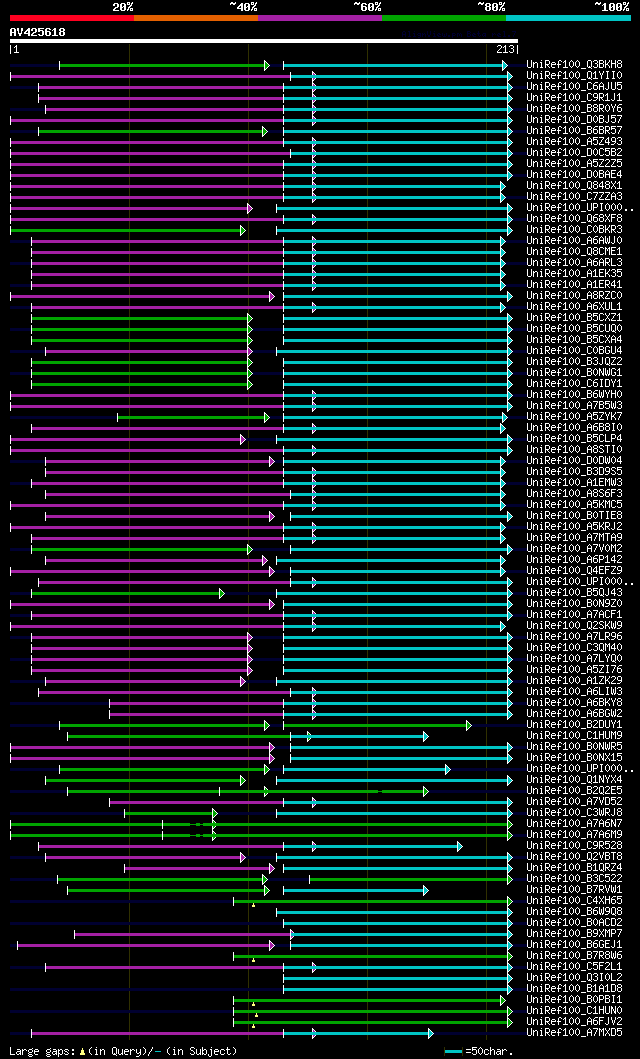Select subject label UniRef100_A5KMC5

tap(575, 505)
